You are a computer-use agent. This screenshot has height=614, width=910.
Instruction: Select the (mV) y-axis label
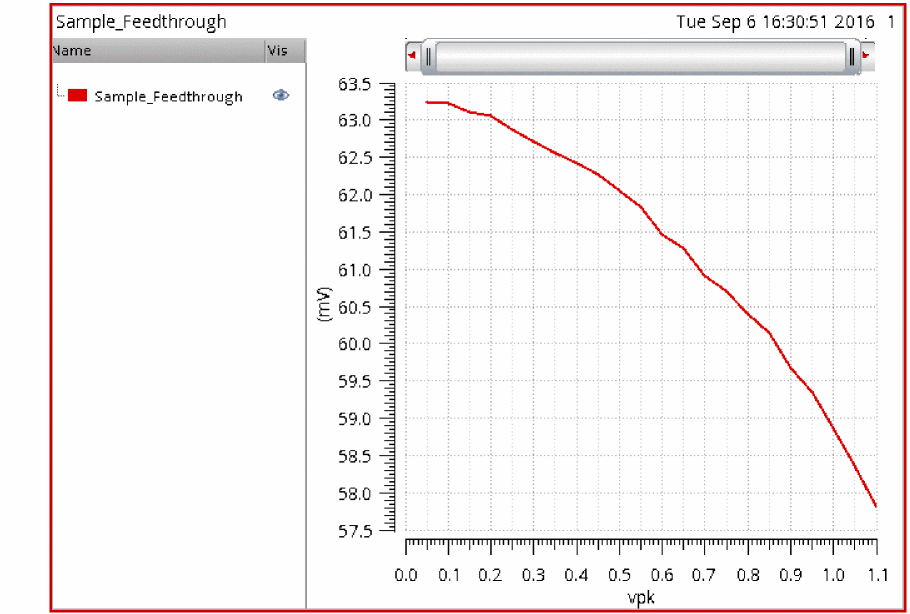[x=324, y=304]
